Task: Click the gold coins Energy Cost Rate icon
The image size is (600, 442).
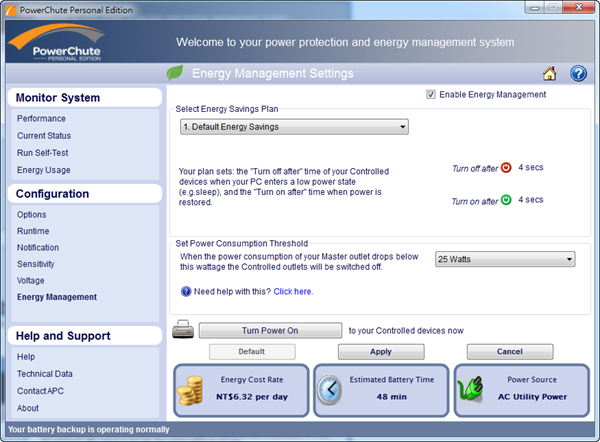Action: coord(191,393)
